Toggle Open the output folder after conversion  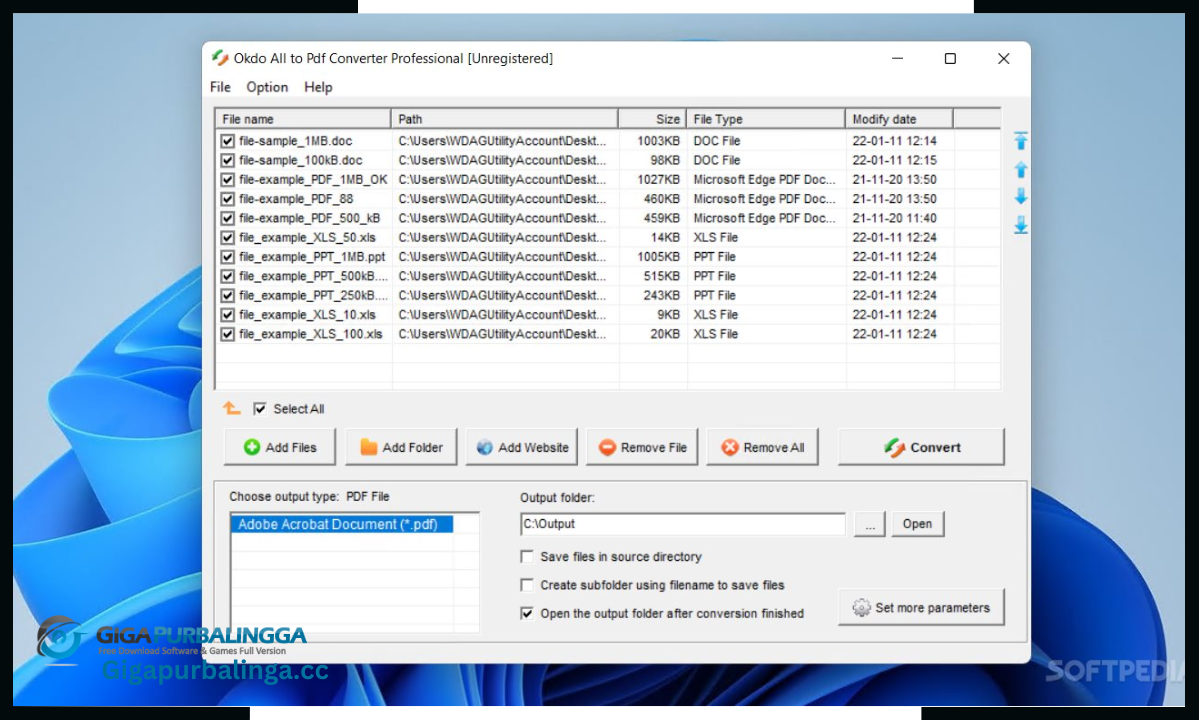click(x=527, y=614)
